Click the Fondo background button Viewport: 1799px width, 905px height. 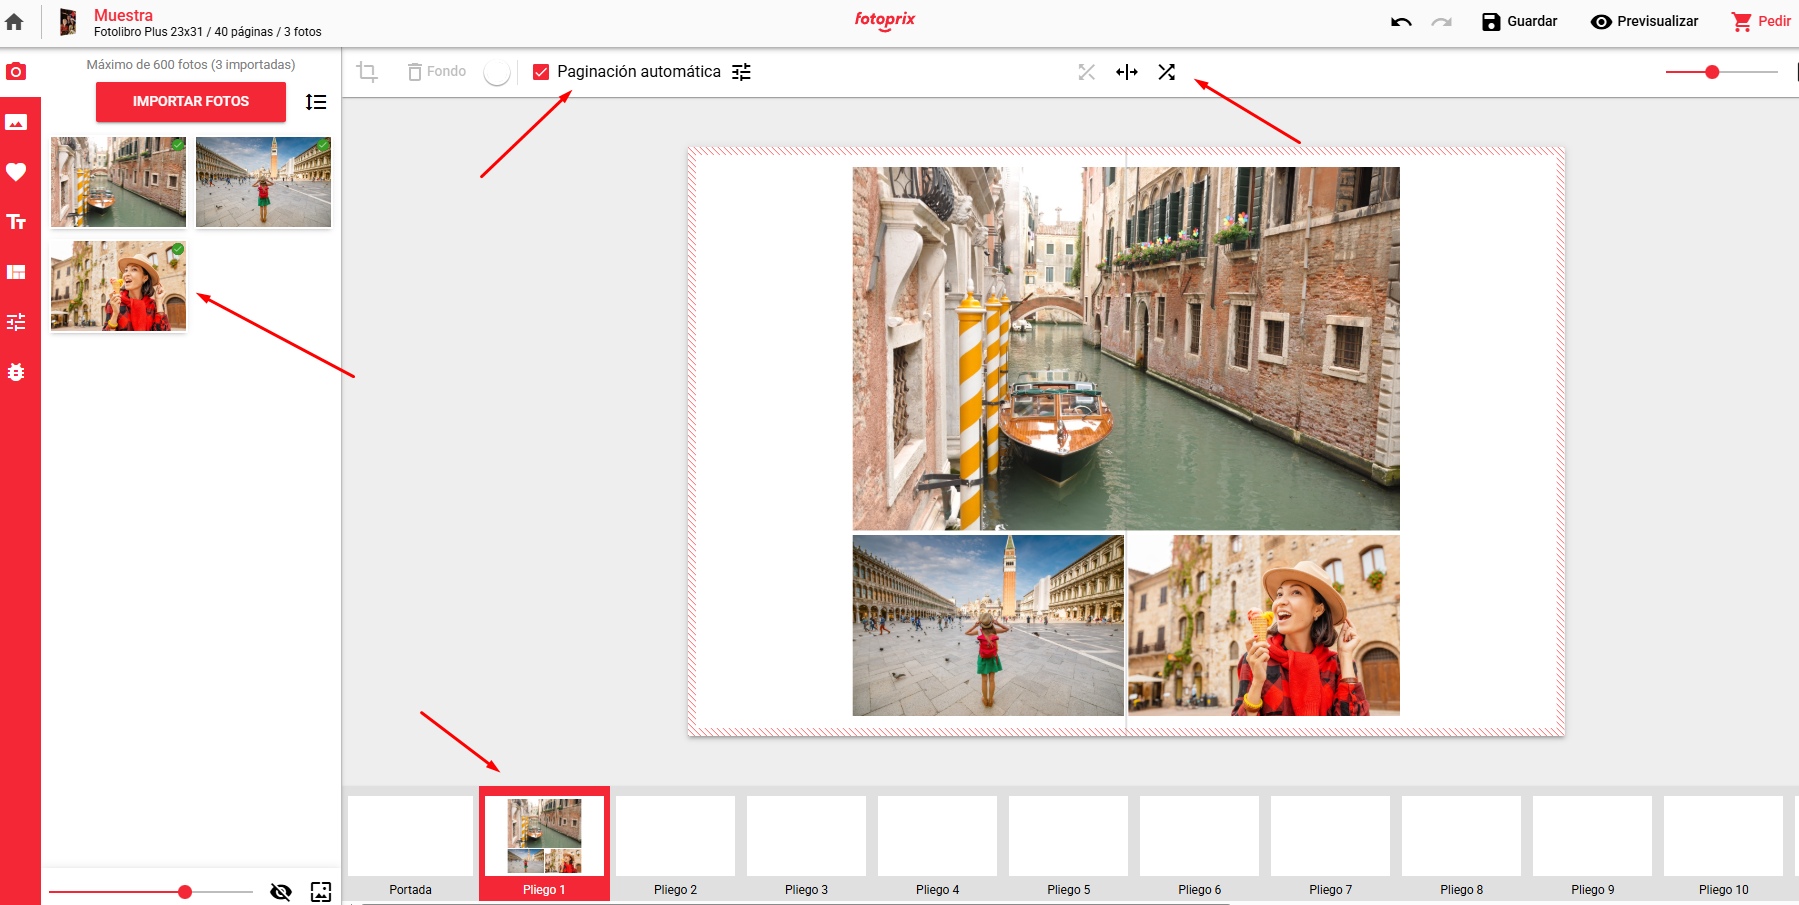tap(437, 72)
